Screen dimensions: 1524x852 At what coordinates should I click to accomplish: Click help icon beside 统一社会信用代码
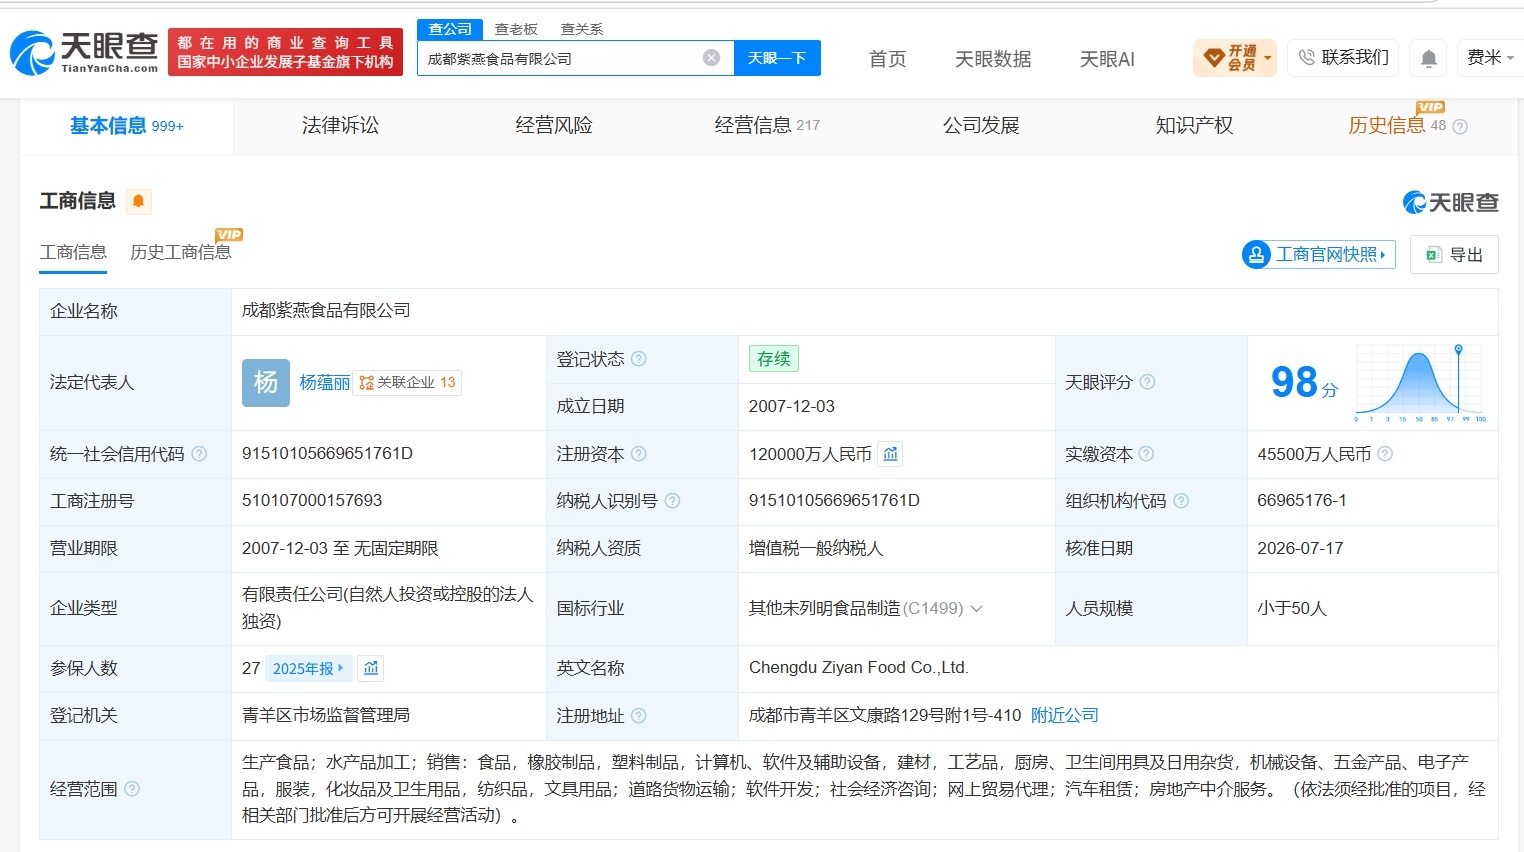199,454
